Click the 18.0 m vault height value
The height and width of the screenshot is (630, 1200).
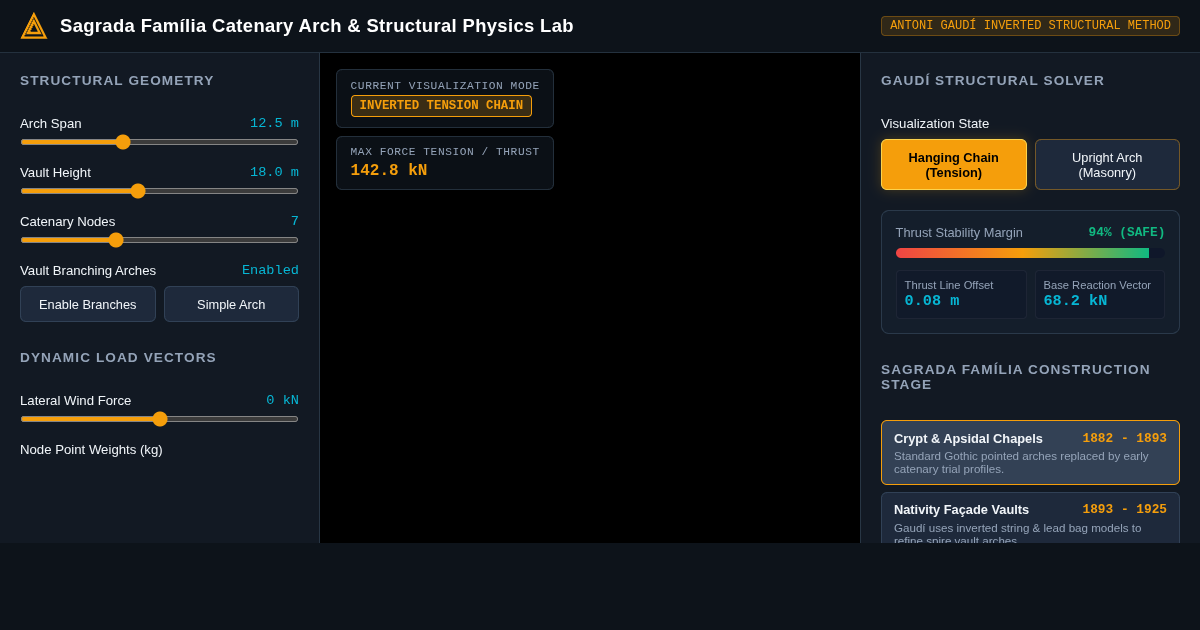click(x=274, y=173)
